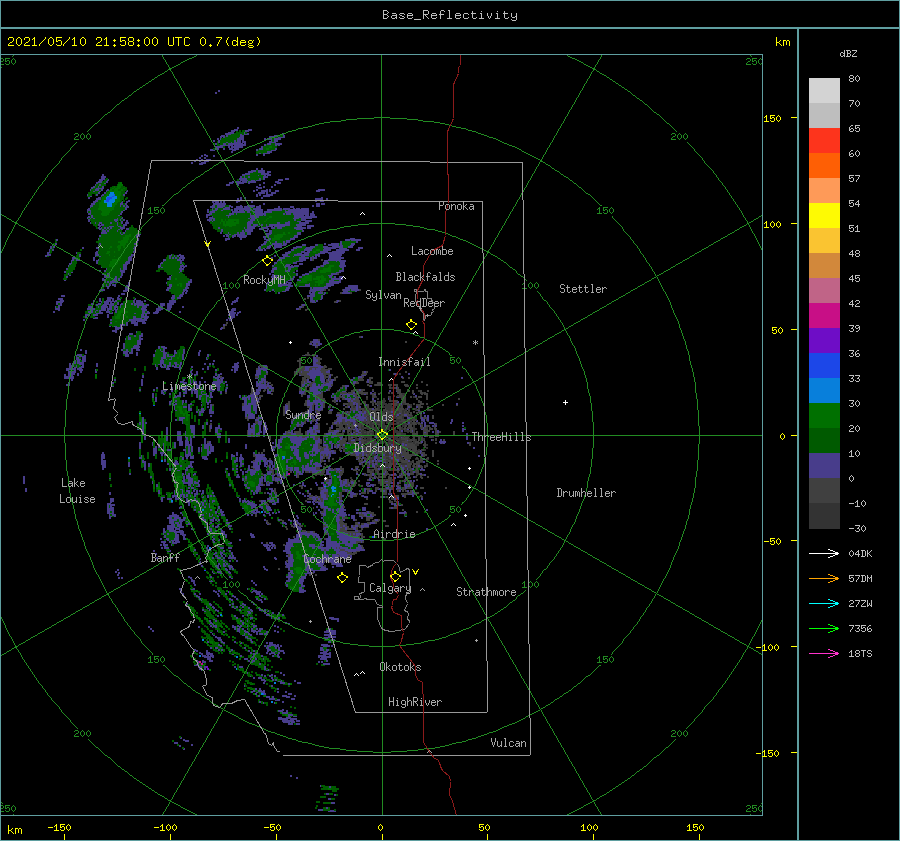Screen dimensions: 900x841
Task: Pick the light blue 33-30 dBZ swatch
Action: (x=824, y=391)
